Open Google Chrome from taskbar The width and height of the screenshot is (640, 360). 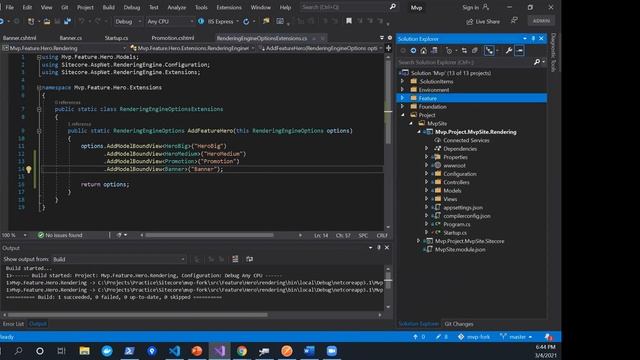click(x=242, y=351)
